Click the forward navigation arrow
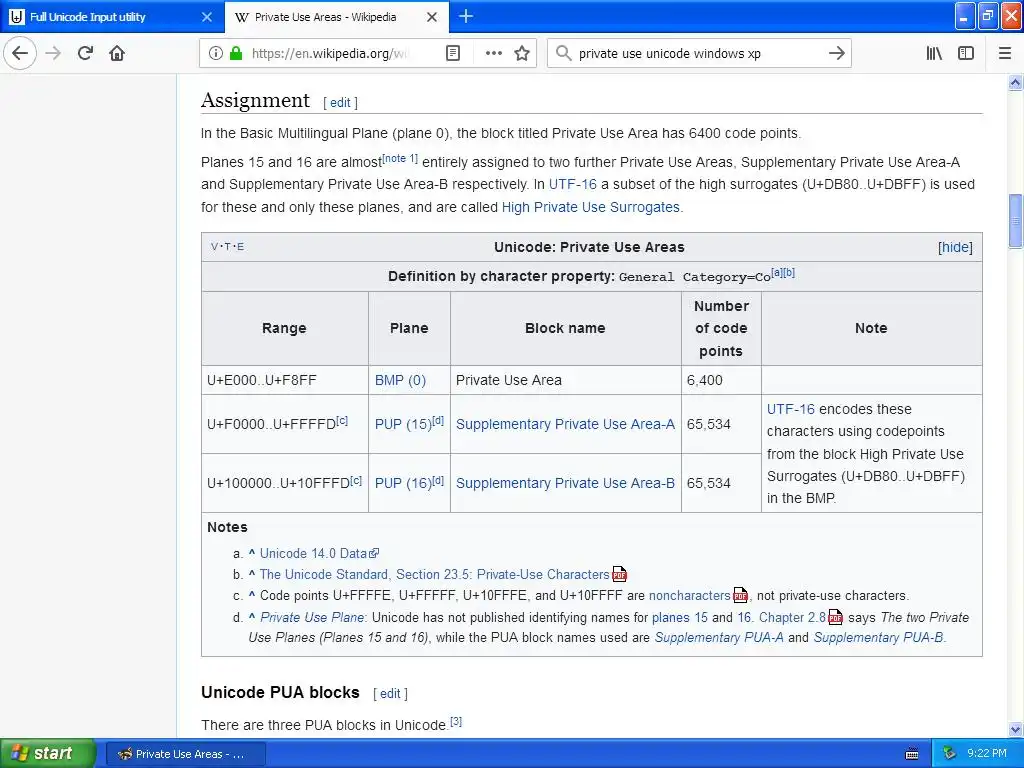1024x768 pixels. (54, 54)
